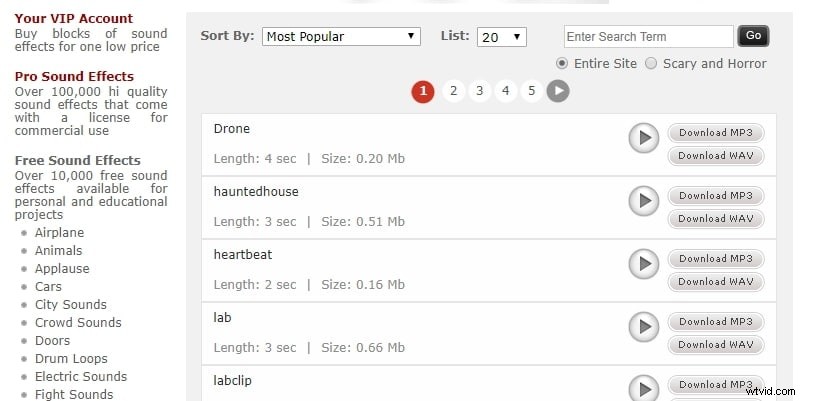The height and width of the screenshot is (401, 815).
Task: Download MP3 for Drone
Action: coord(716,133)
